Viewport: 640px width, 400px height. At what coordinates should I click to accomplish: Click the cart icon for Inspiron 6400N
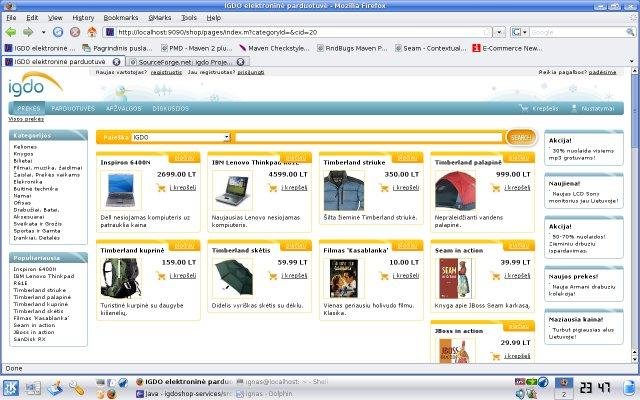161,188
